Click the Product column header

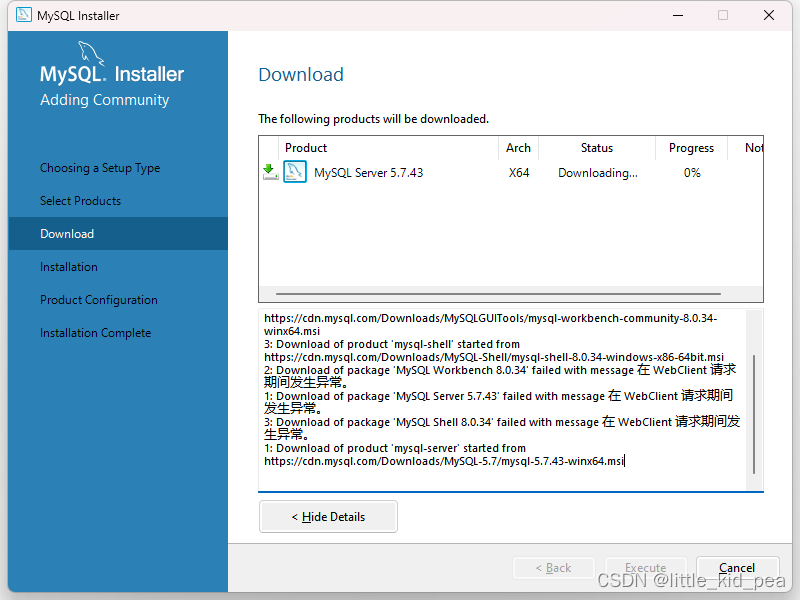pos(388,148)
